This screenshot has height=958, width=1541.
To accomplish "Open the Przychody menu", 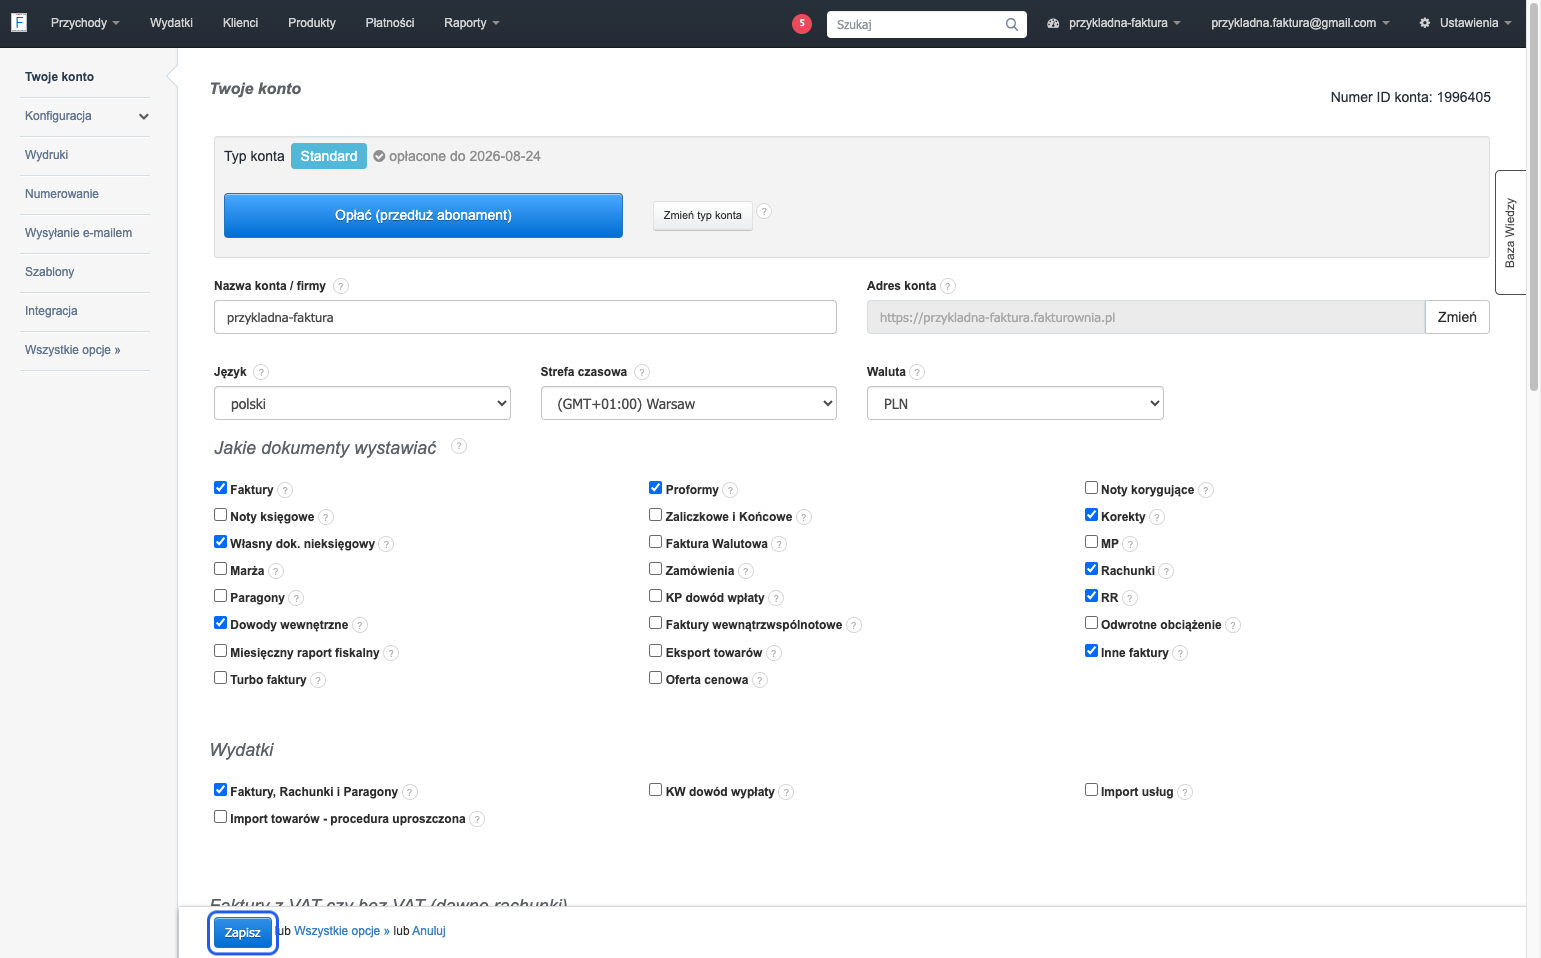I will pos(85,23).
